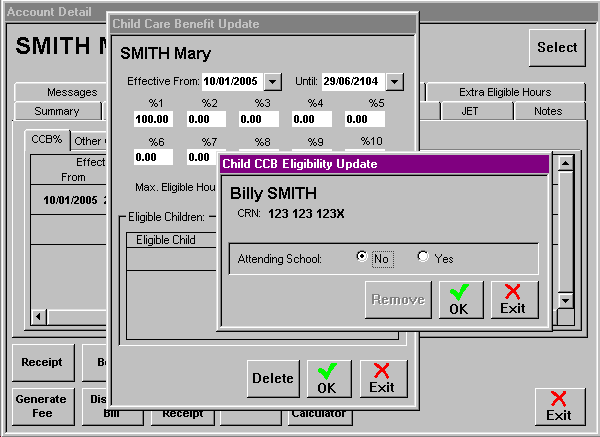
Task: Click Exit in Child Care Benefit Update
Action: pos(383,378)
